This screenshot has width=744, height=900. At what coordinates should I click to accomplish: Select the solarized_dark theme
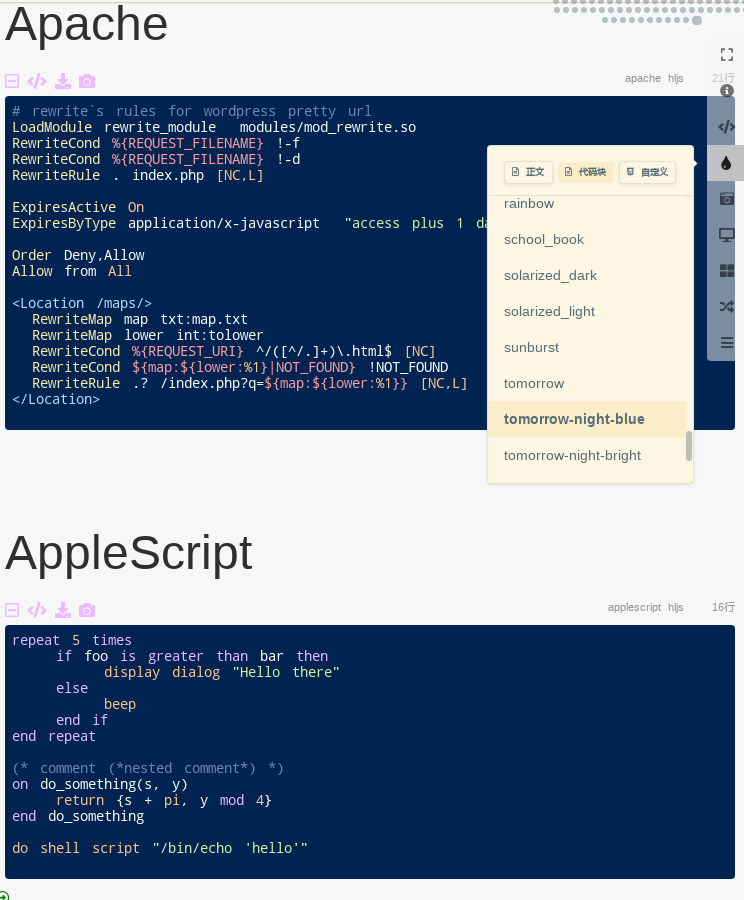[587, 276]
